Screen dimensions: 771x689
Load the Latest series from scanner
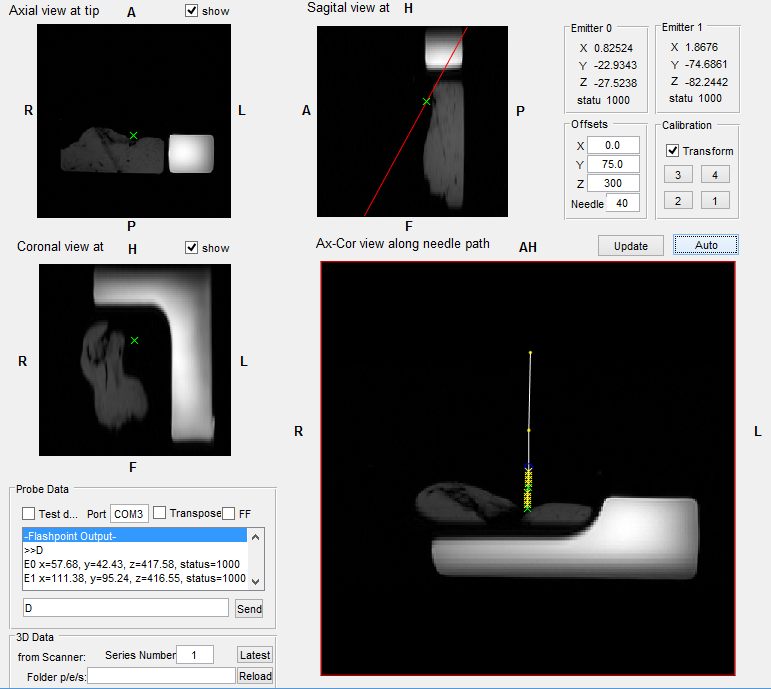(254, 655)
